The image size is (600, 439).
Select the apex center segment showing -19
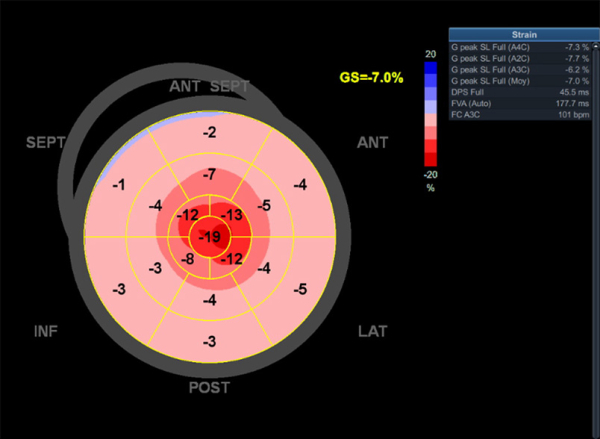(x=210, y=237)
